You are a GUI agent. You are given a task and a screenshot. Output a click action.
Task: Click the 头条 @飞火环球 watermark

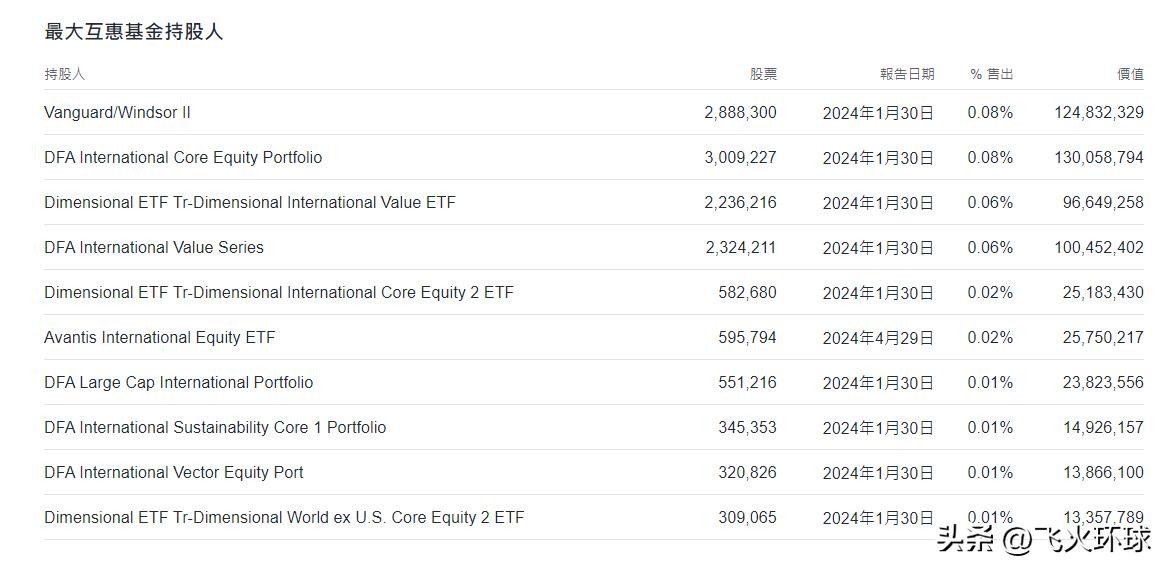point(1044,540)
